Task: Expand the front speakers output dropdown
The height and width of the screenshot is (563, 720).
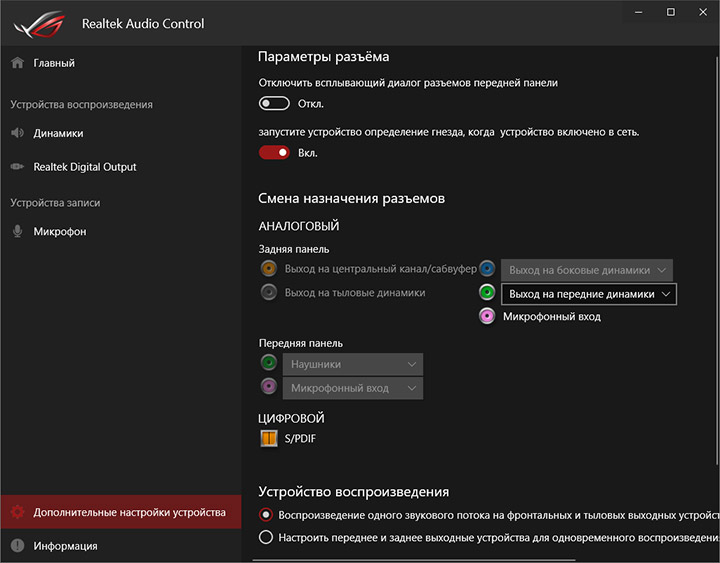Action: pos(588,294)
